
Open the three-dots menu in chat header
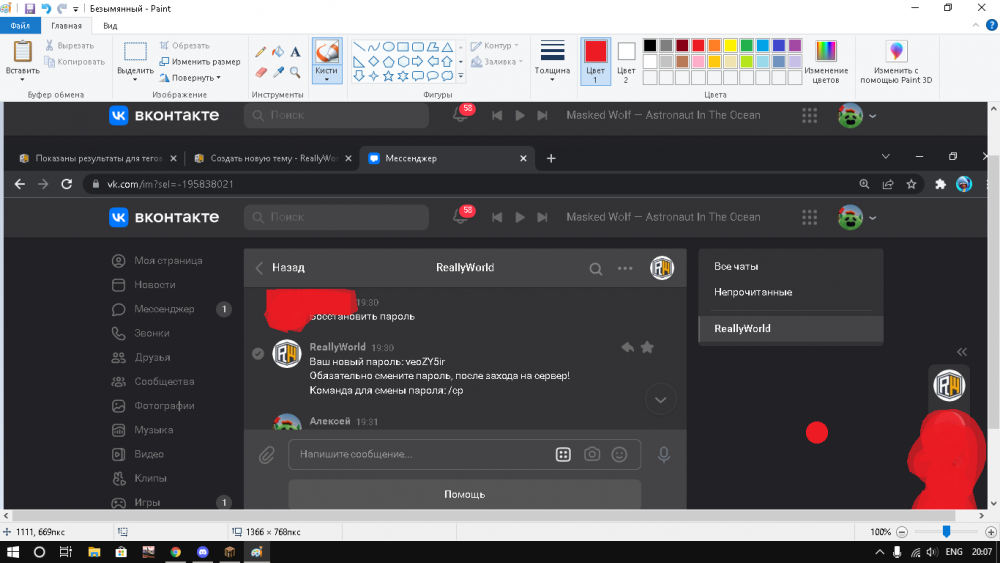coord(625,268)
